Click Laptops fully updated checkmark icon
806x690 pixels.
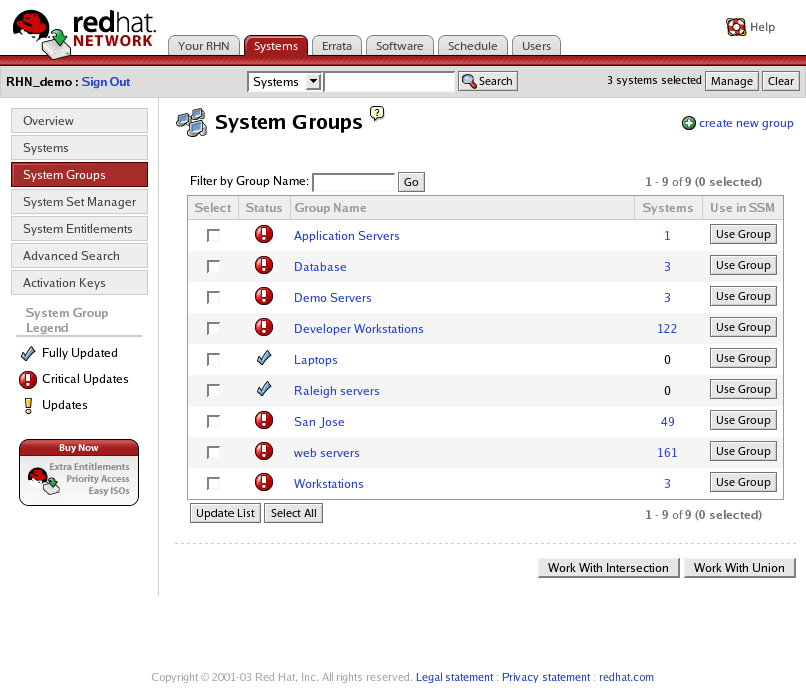[264, 358]
